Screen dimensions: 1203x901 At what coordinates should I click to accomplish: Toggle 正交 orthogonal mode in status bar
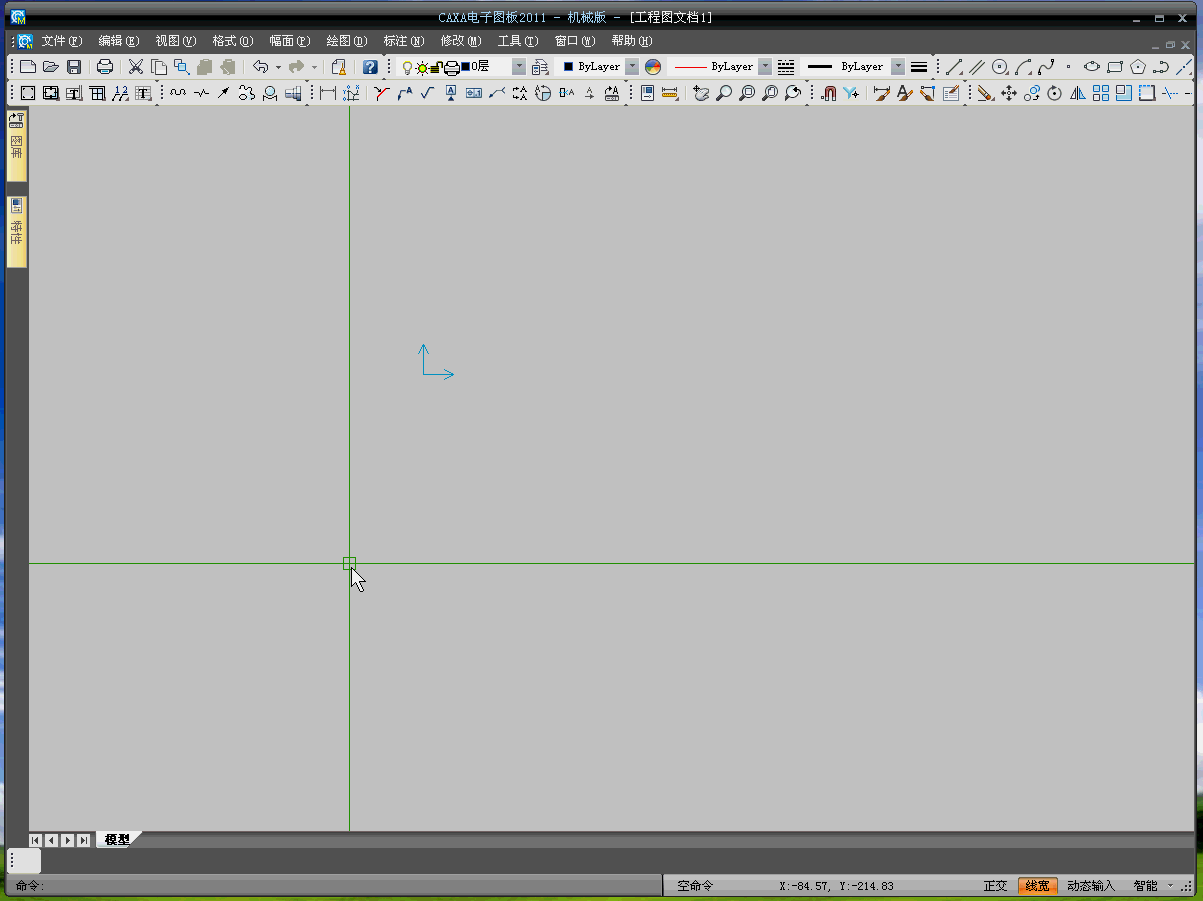(995, 886)
